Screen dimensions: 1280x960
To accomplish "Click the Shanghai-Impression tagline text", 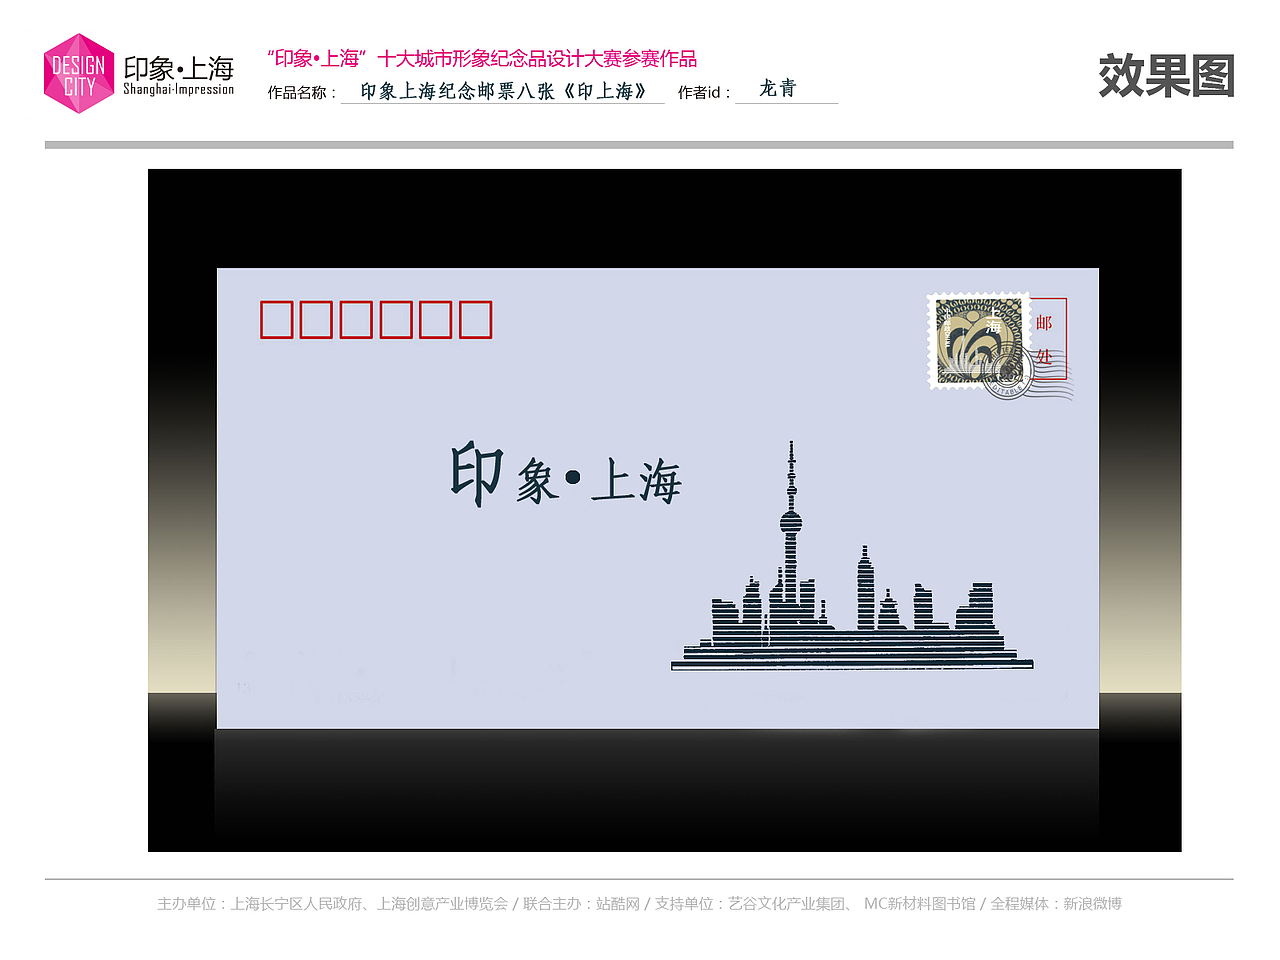I will [180, 88].
